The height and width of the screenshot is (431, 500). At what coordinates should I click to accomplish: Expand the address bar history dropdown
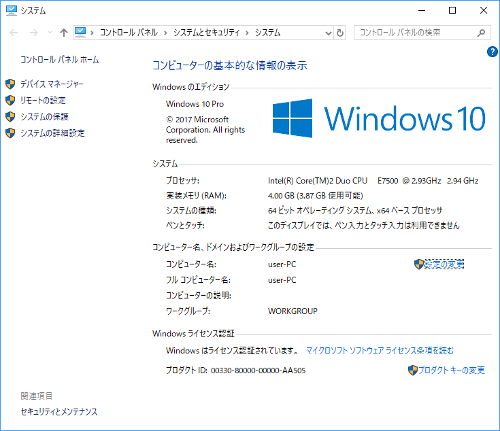(328, 33)
